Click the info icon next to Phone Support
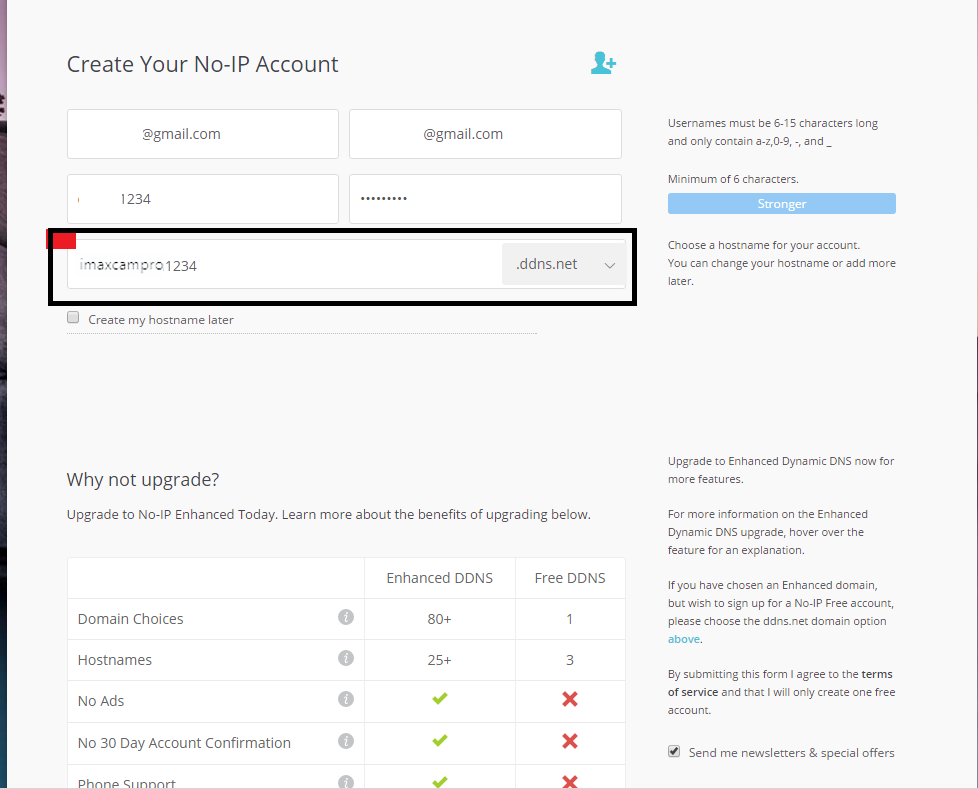This screenshot has height=789, width=978. click(346, 782)
